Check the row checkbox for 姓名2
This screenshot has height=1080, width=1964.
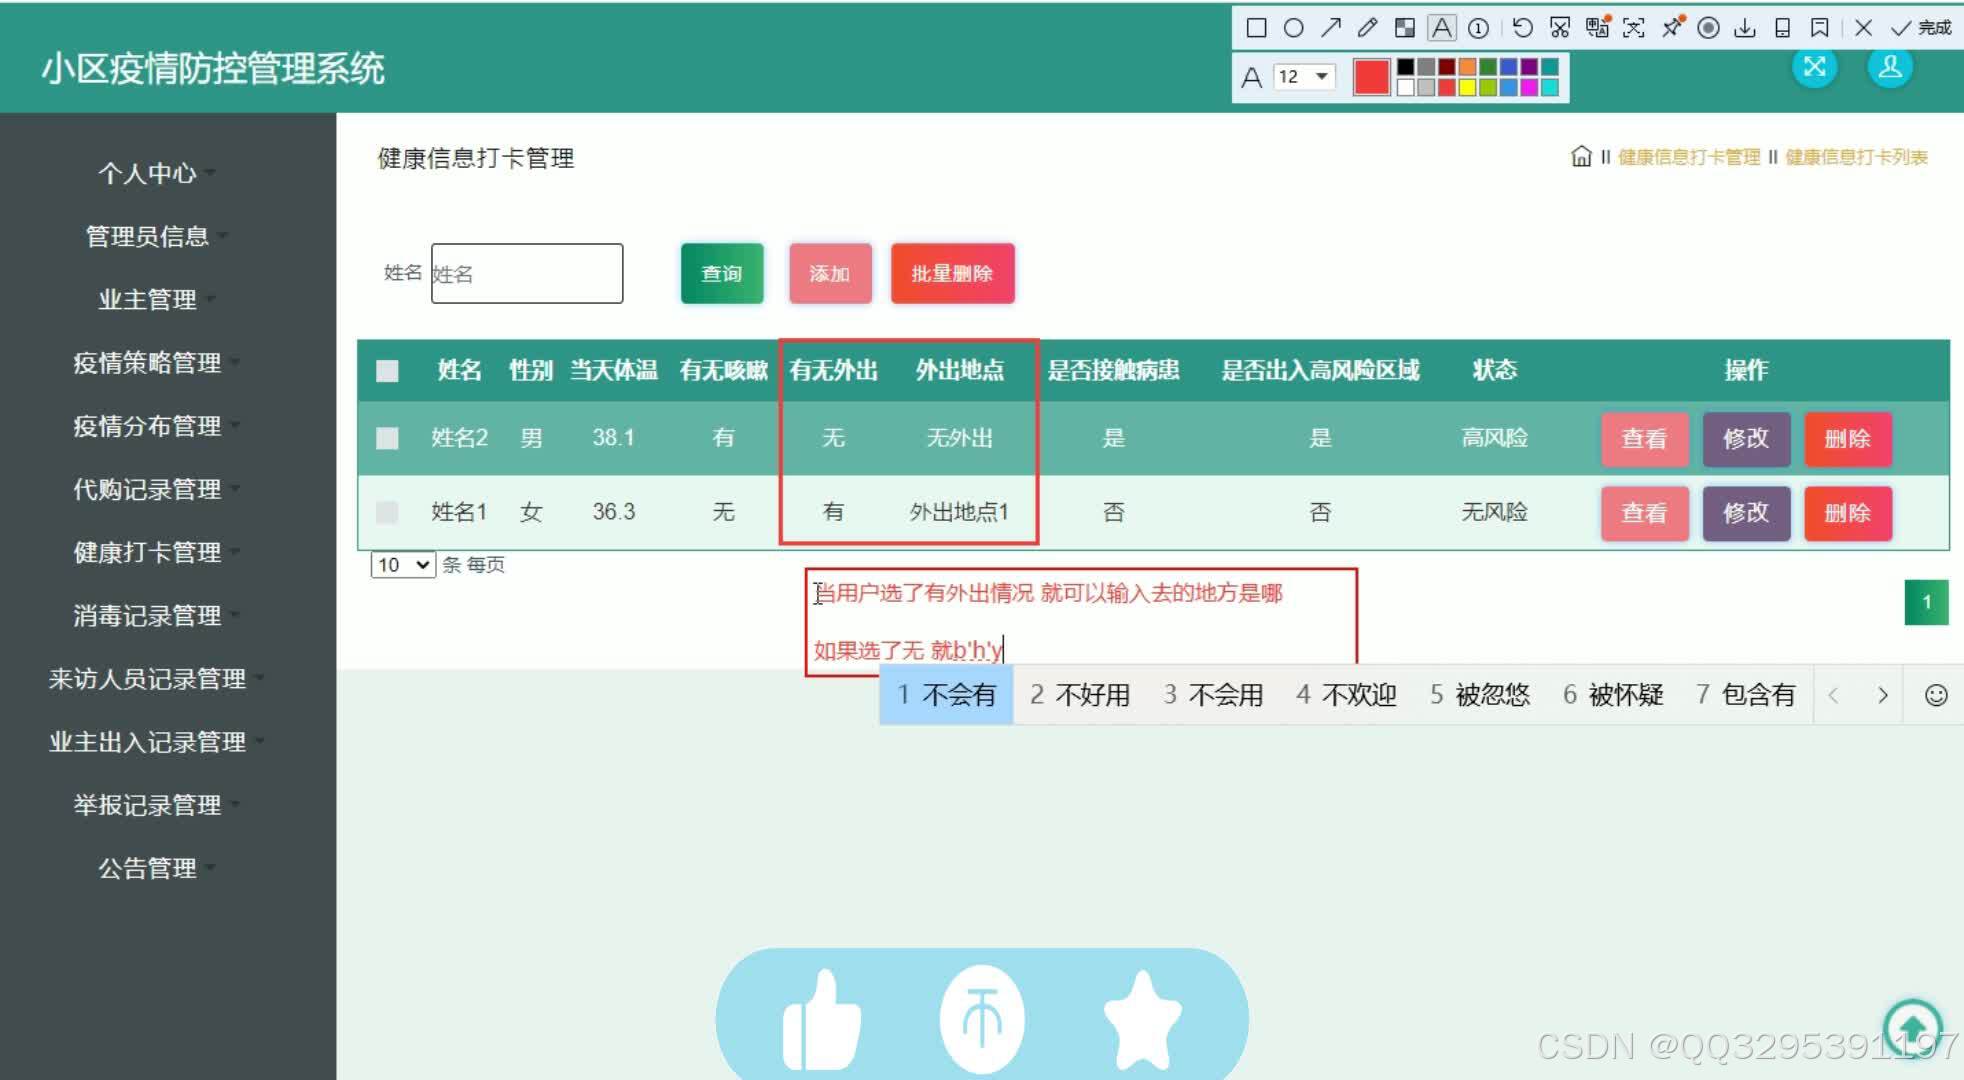(387, 438)
